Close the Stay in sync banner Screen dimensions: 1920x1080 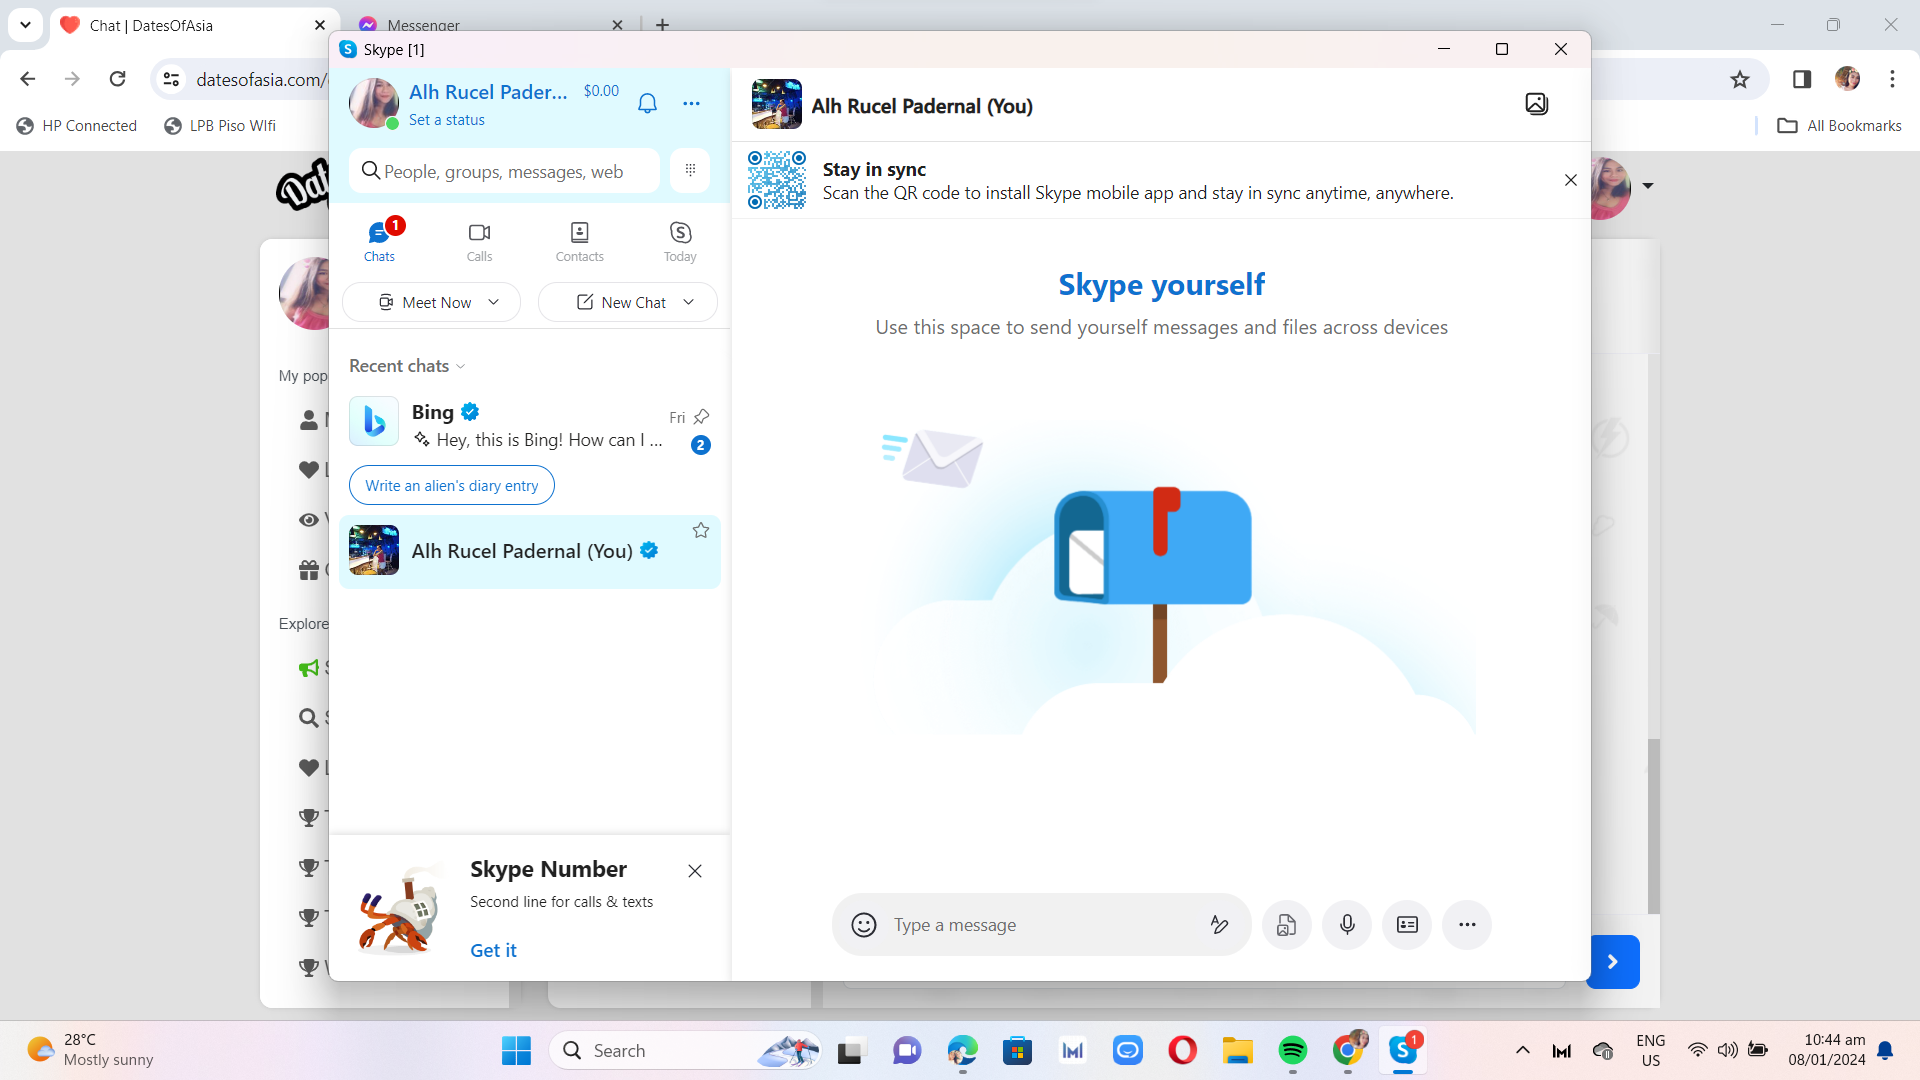pyautogui.click(x=1570, y=180)
